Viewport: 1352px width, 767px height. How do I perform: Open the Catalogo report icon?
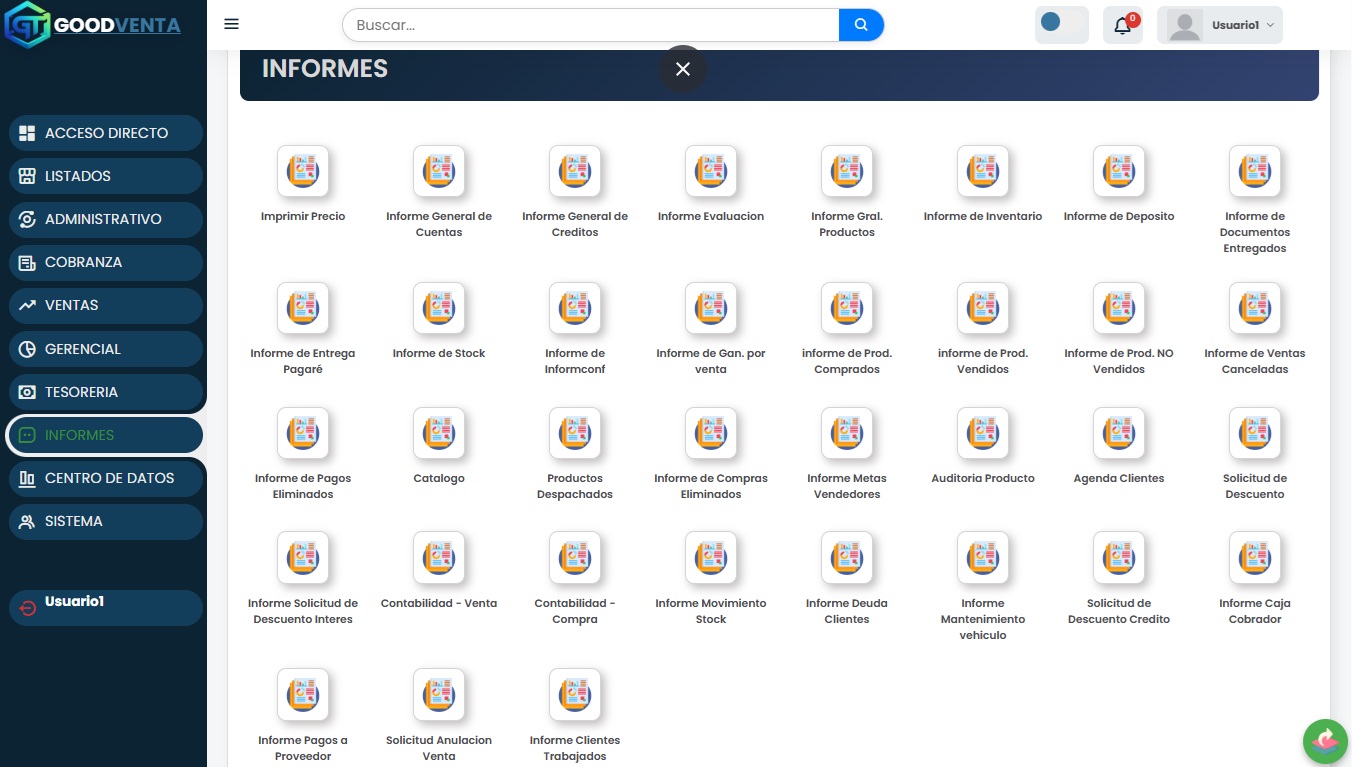point(439,433)
